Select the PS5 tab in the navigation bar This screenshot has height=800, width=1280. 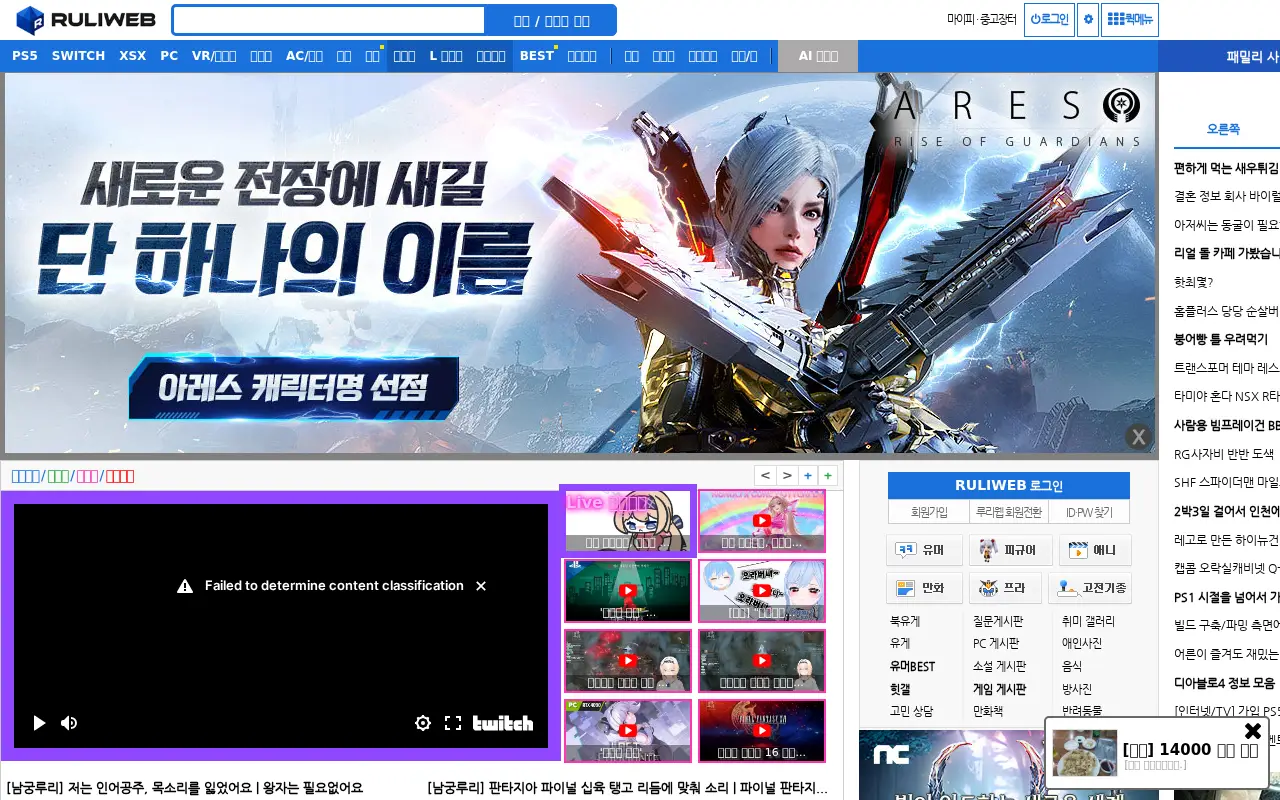coord(25,56)
